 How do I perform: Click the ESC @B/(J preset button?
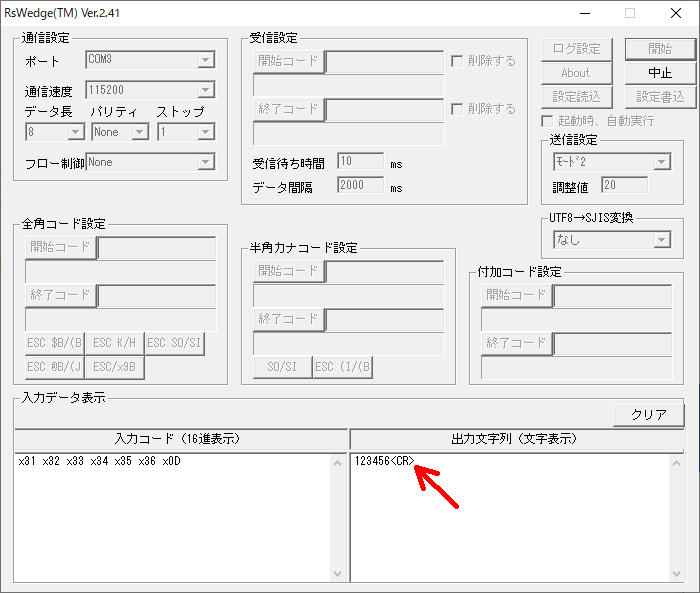pyautogui.click(x=55, y=367)
